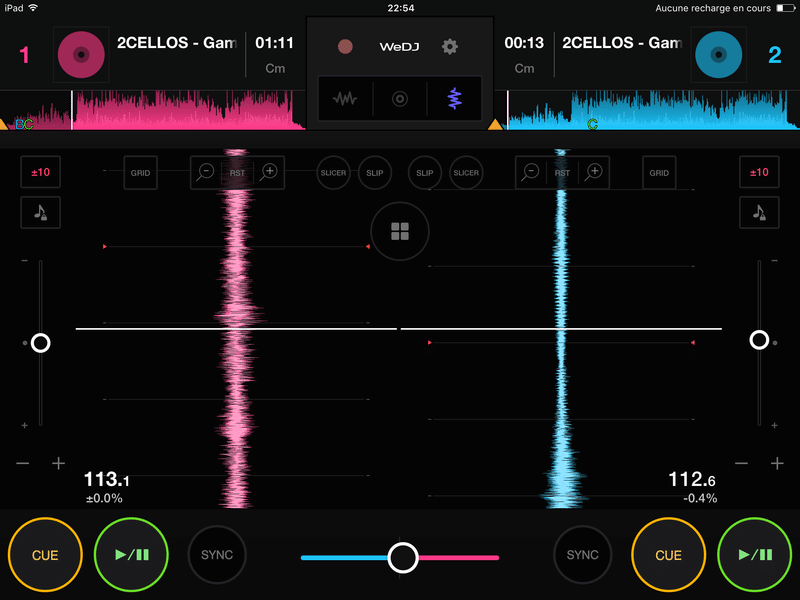The width and height of the screenshot is (800, 600).
Task: Tap deck number 2 label
Action: (x=774, y=55)
